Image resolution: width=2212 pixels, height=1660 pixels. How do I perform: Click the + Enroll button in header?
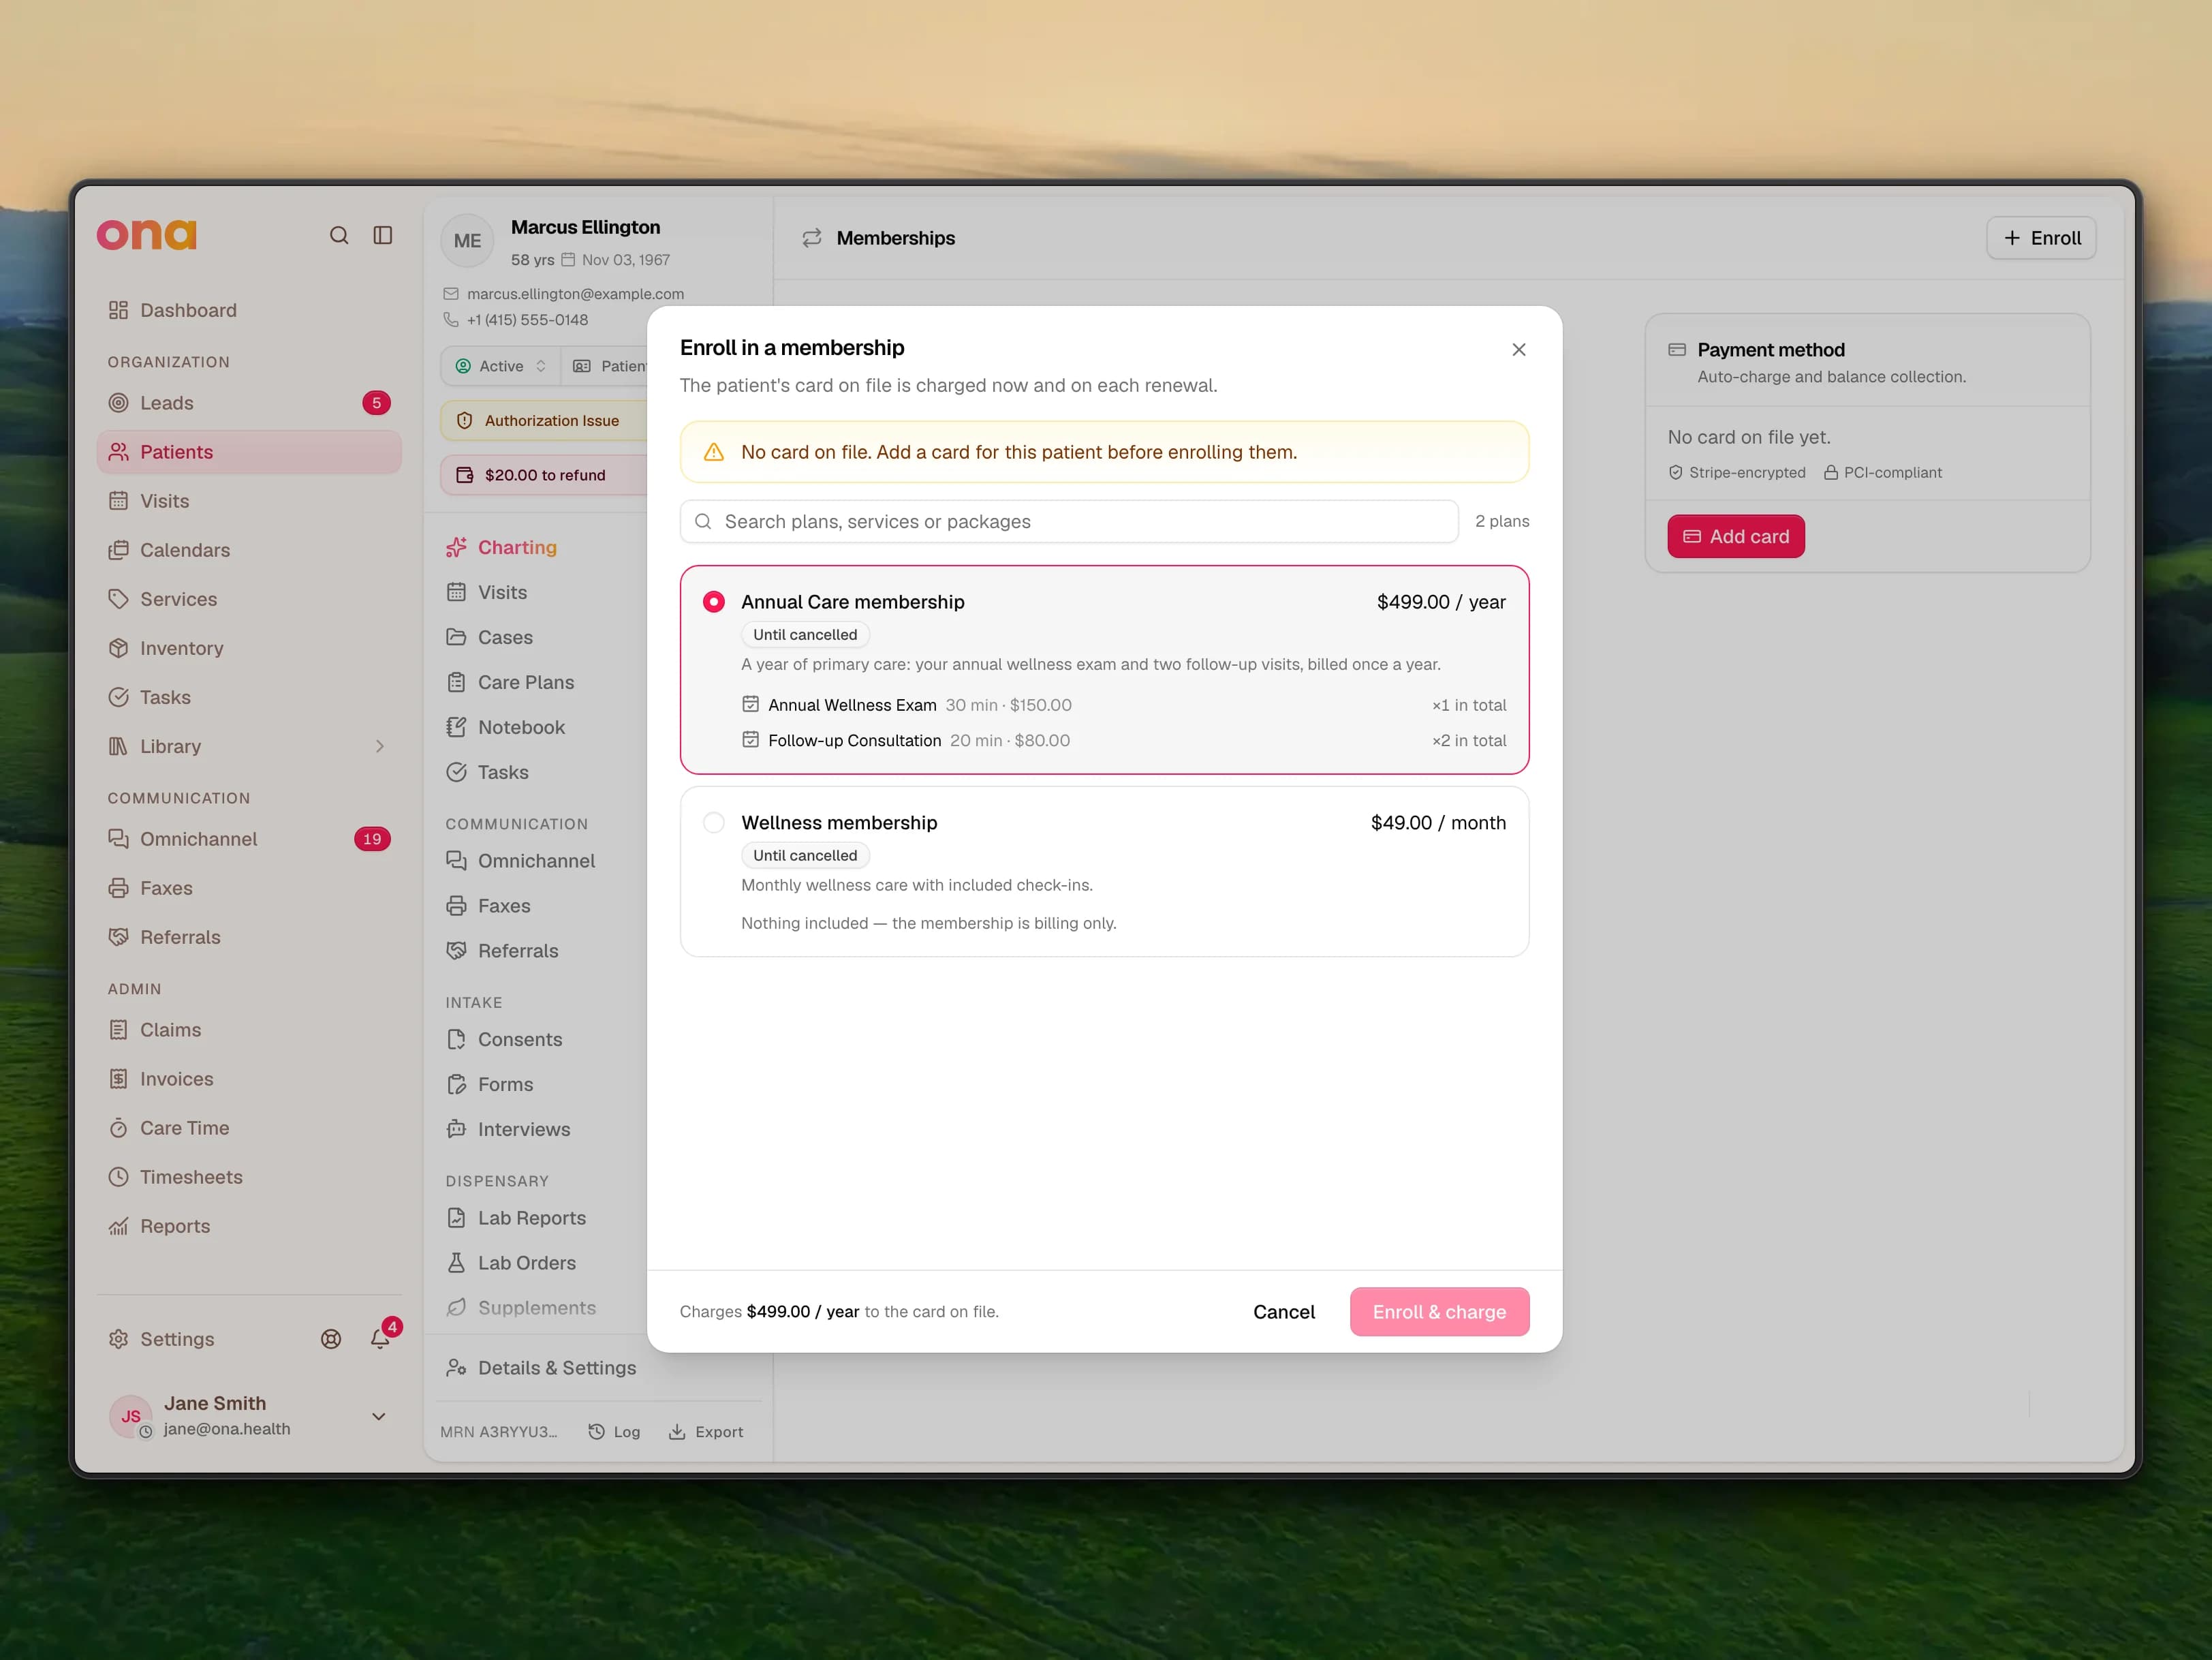(x=2041, y=238)
